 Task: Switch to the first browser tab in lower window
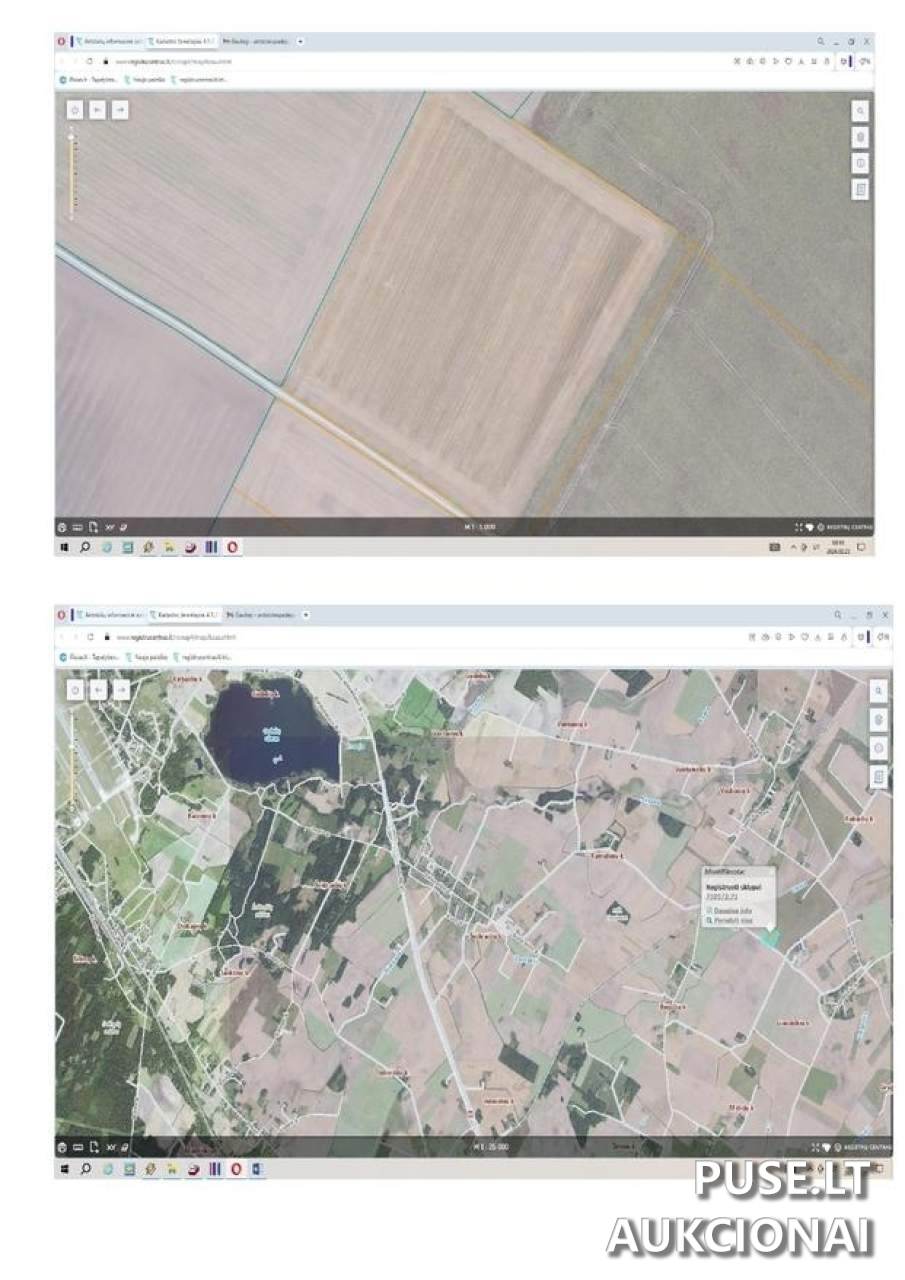[110, 614]
